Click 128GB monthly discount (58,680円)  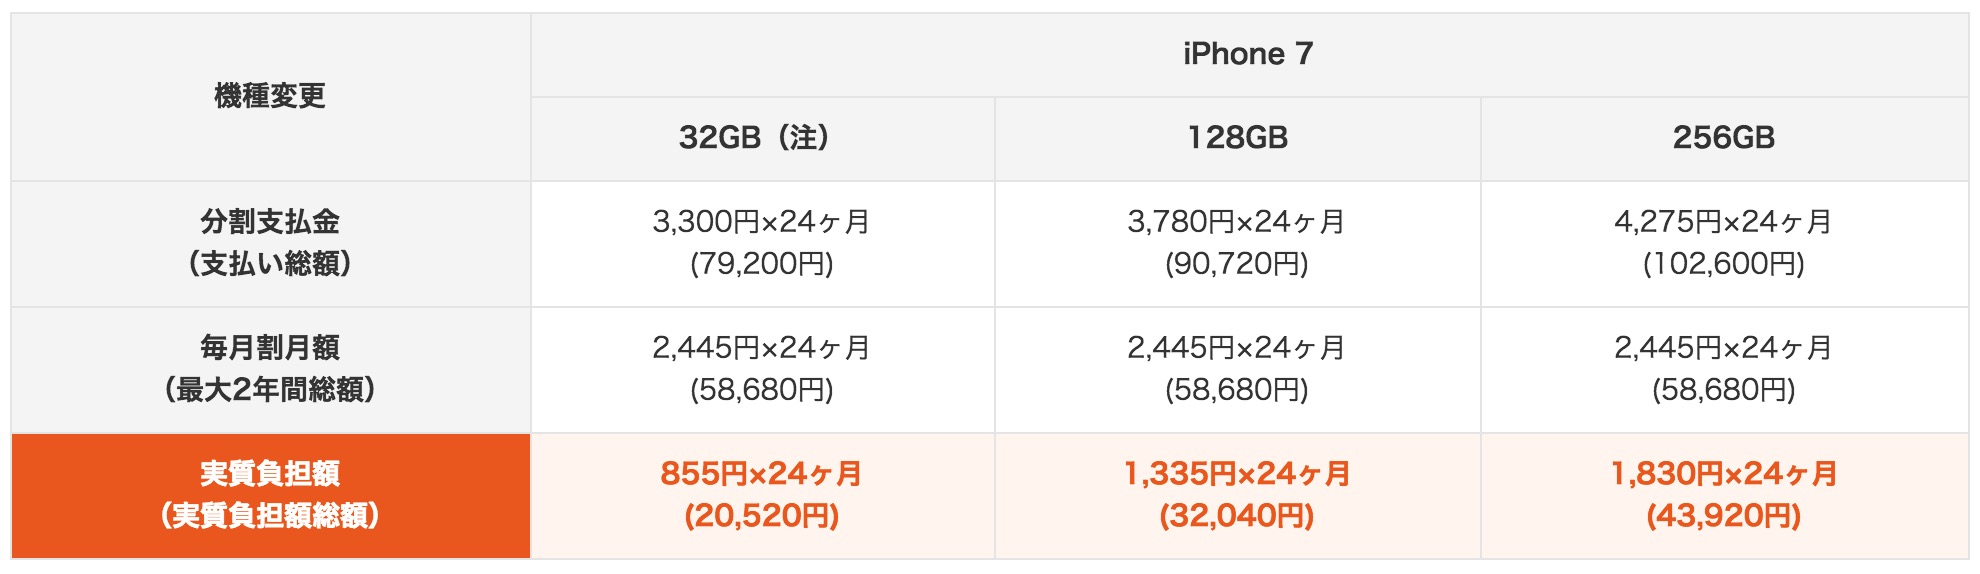tap(1237, 391)
